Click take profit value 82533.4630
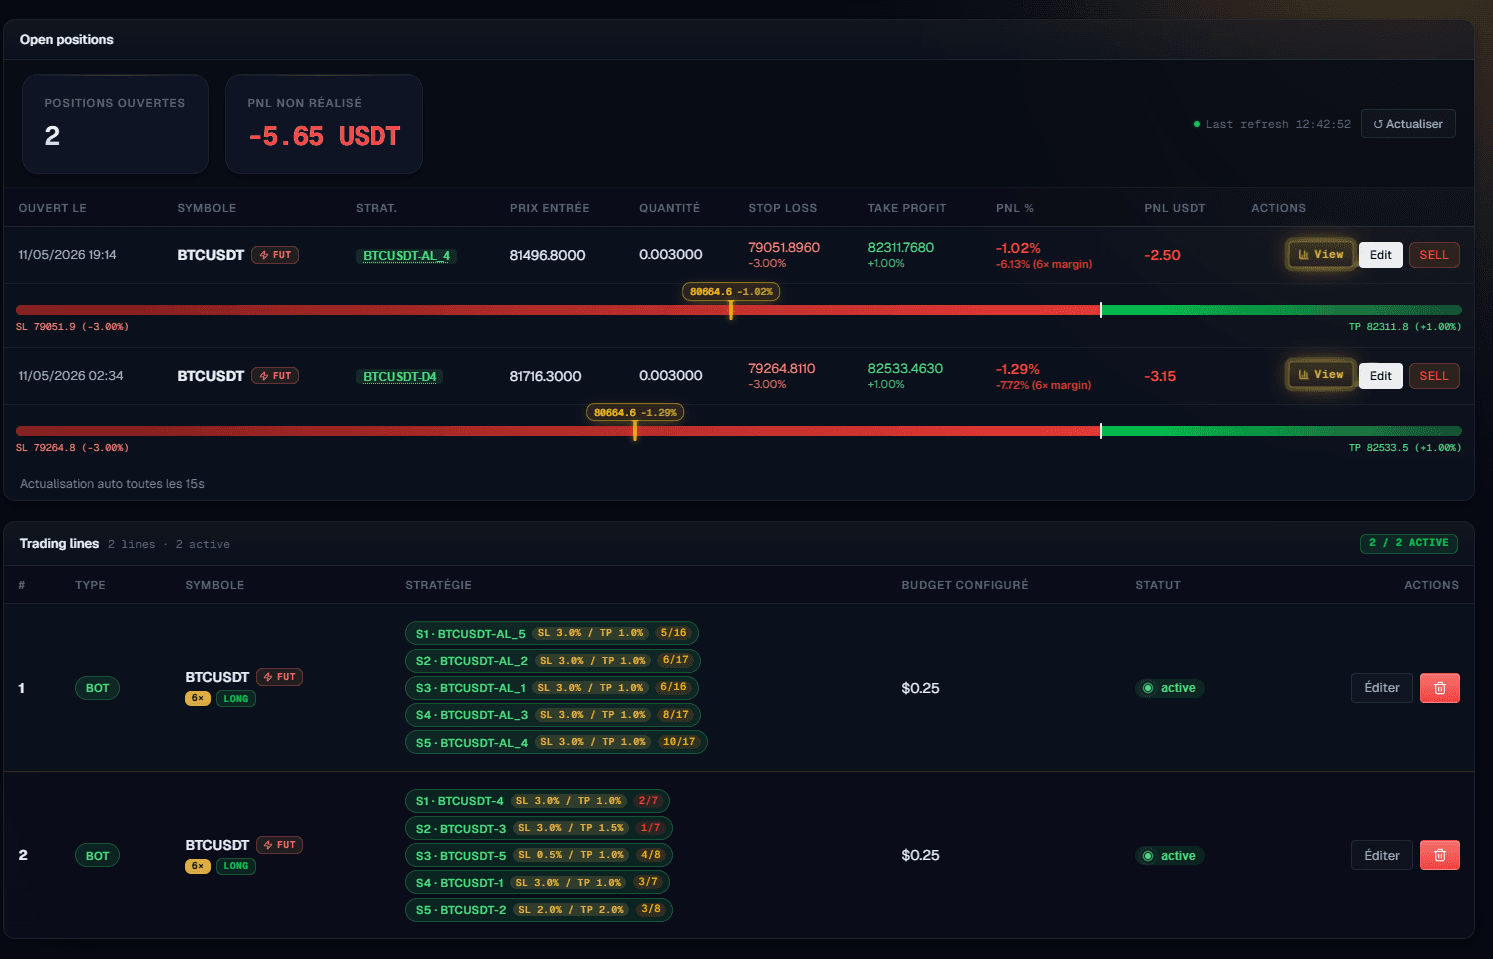 click(905, 368)
